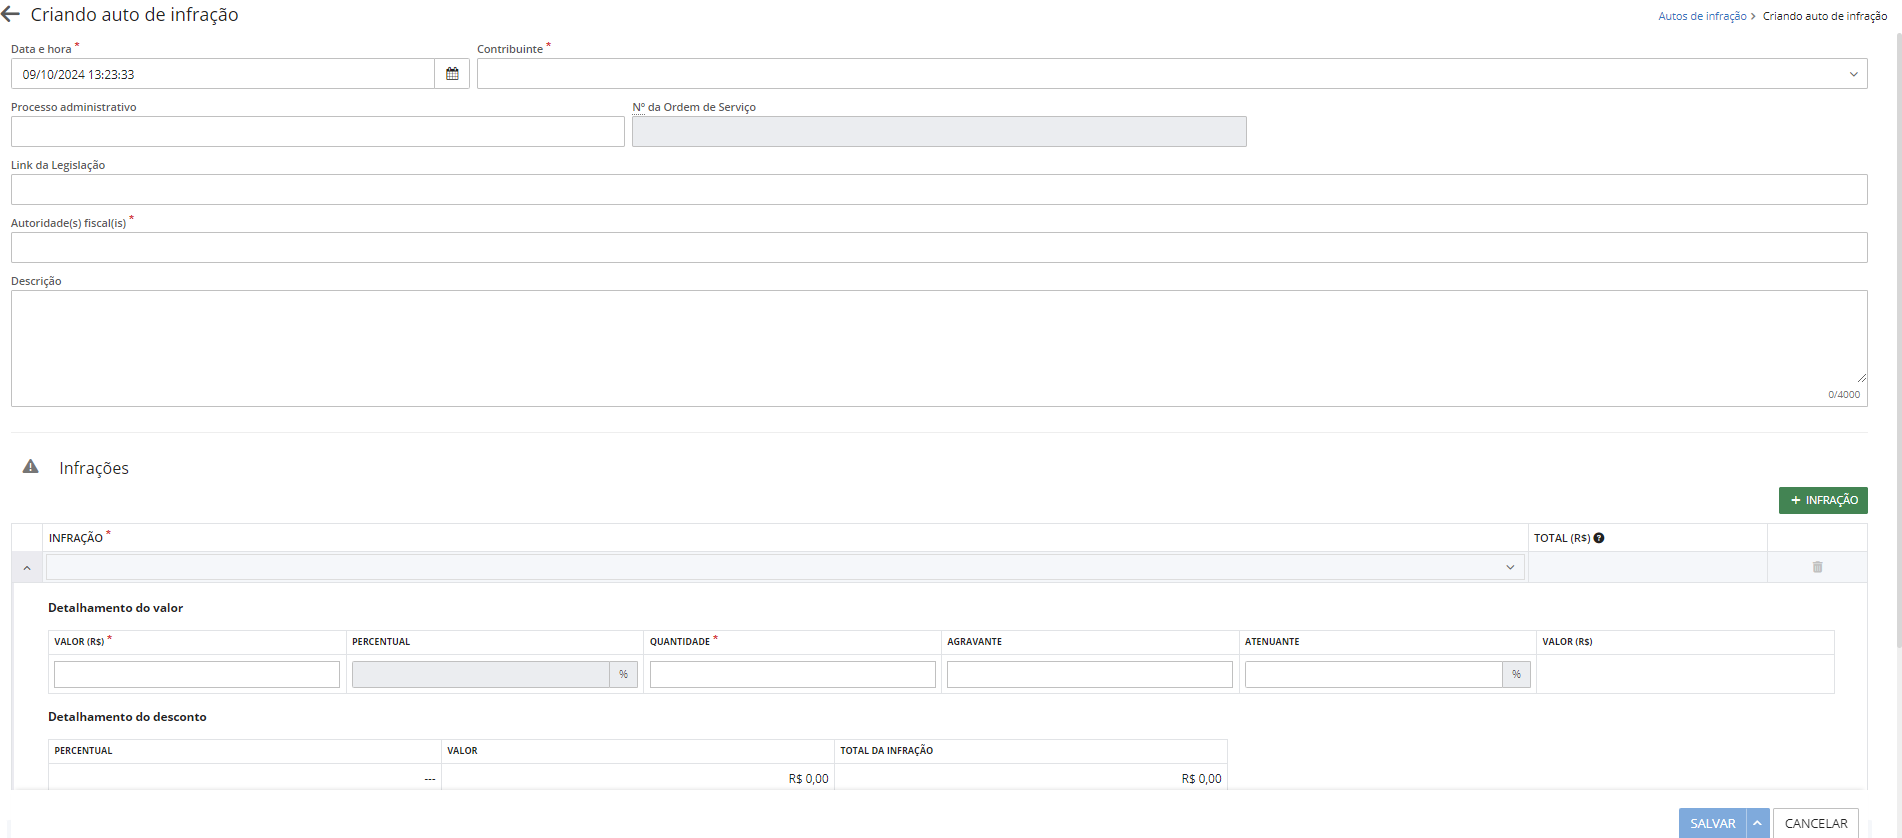Click the '---' value under PERCENTUAL in Detalhamento do desconto
The width and height of the screenshot is (1902, 838).
click(x=430, y=779)
